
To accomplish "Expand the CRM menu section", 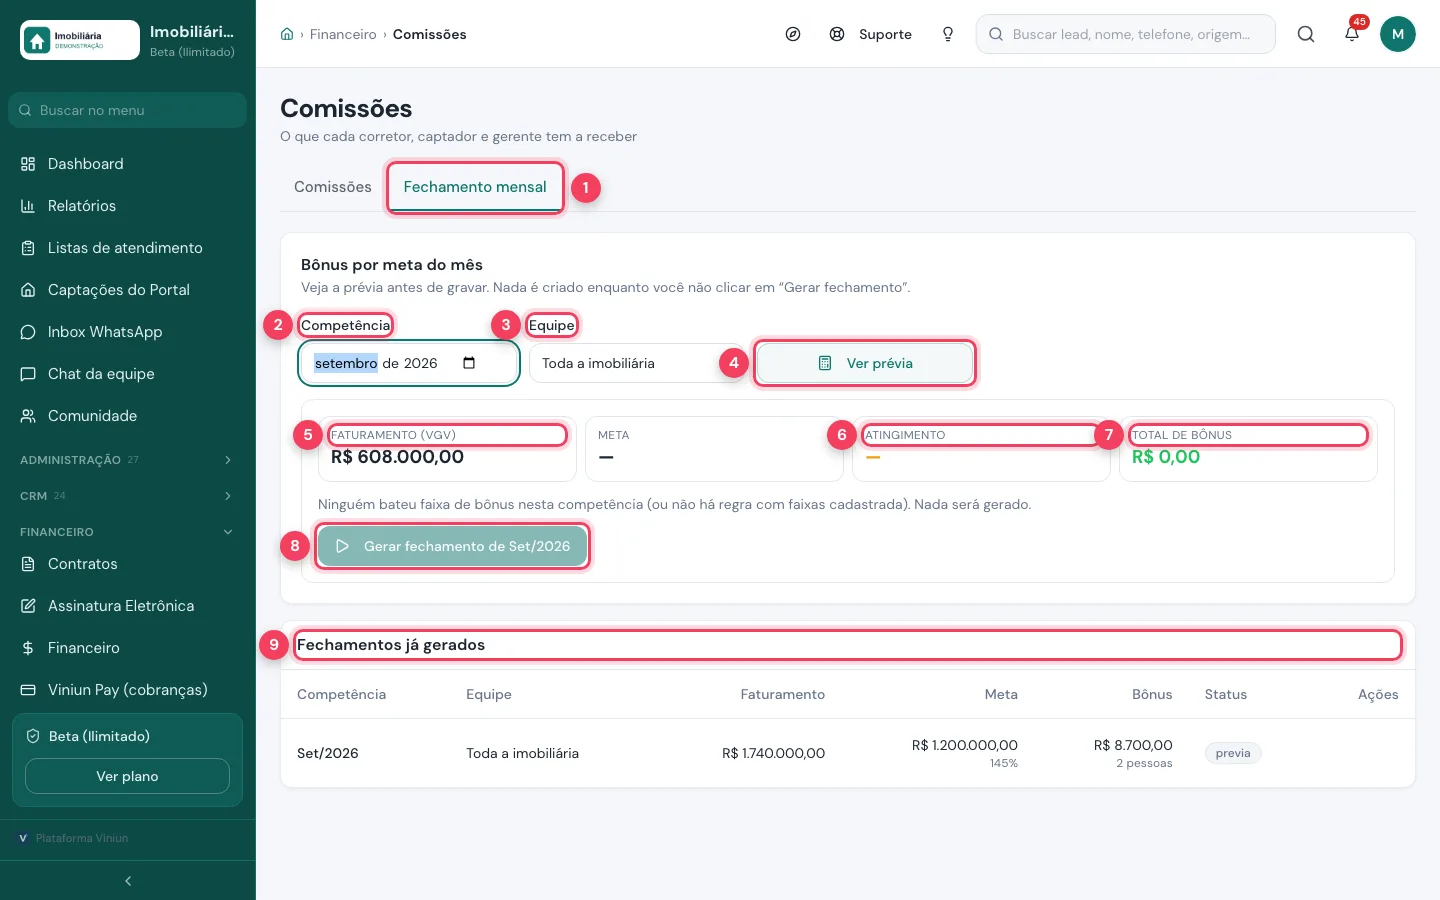I will point(127,496).
